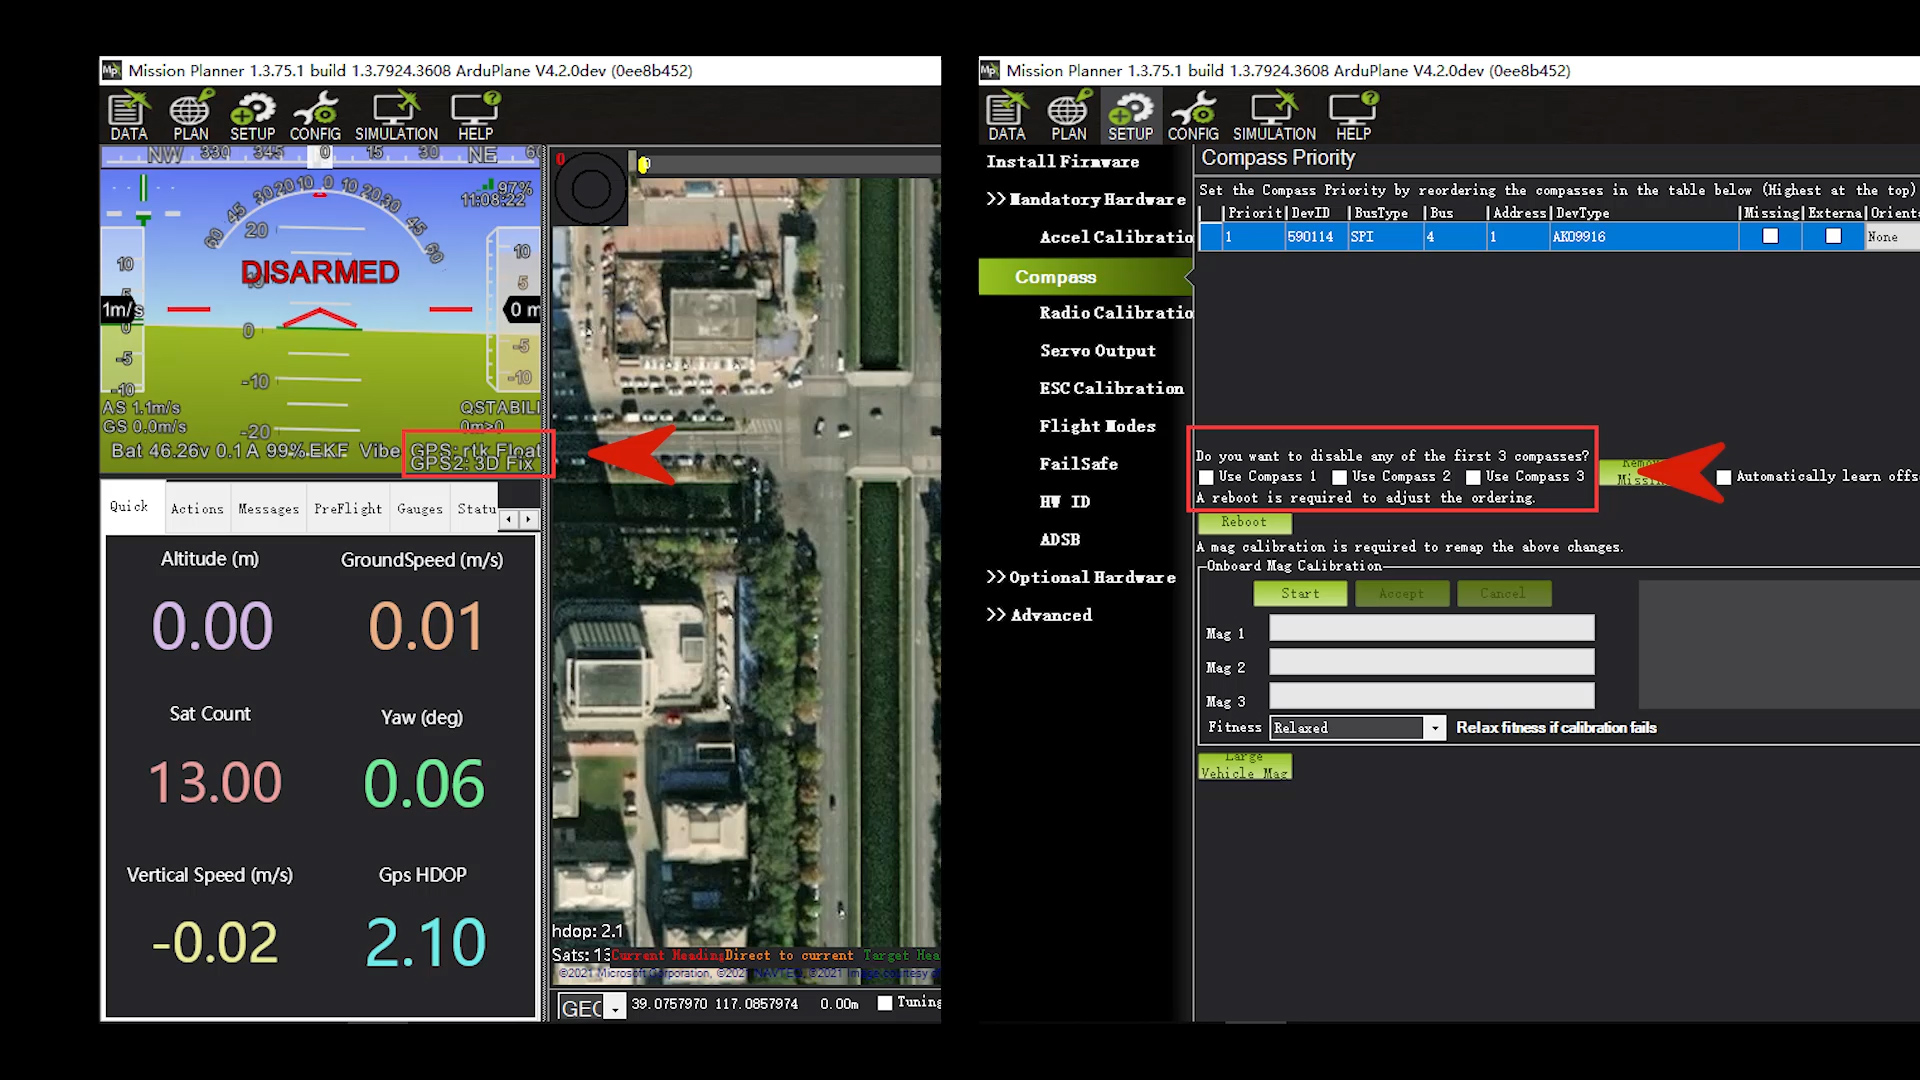
Task: Open HELP icon in left Mission Planner window
Action: [x=475, y=116]
